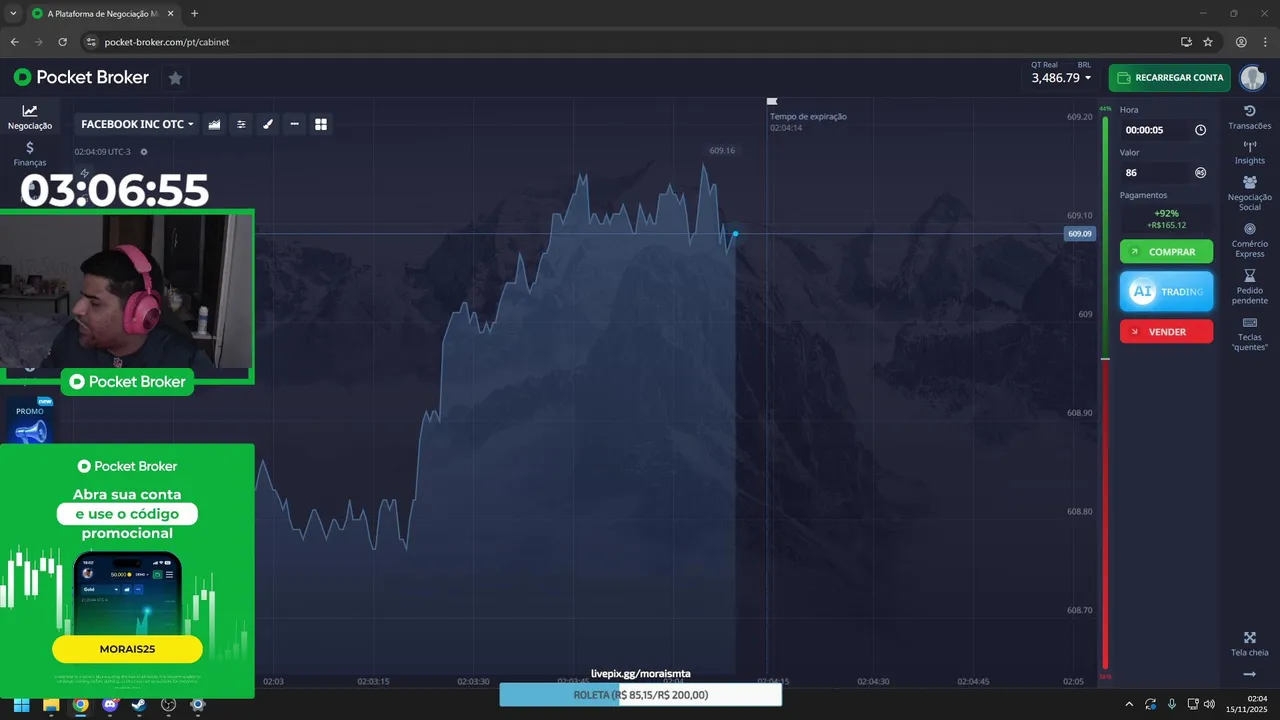Change the chart type with area icon
Viewport: 1280px width, 720px height.
[214, 124]
